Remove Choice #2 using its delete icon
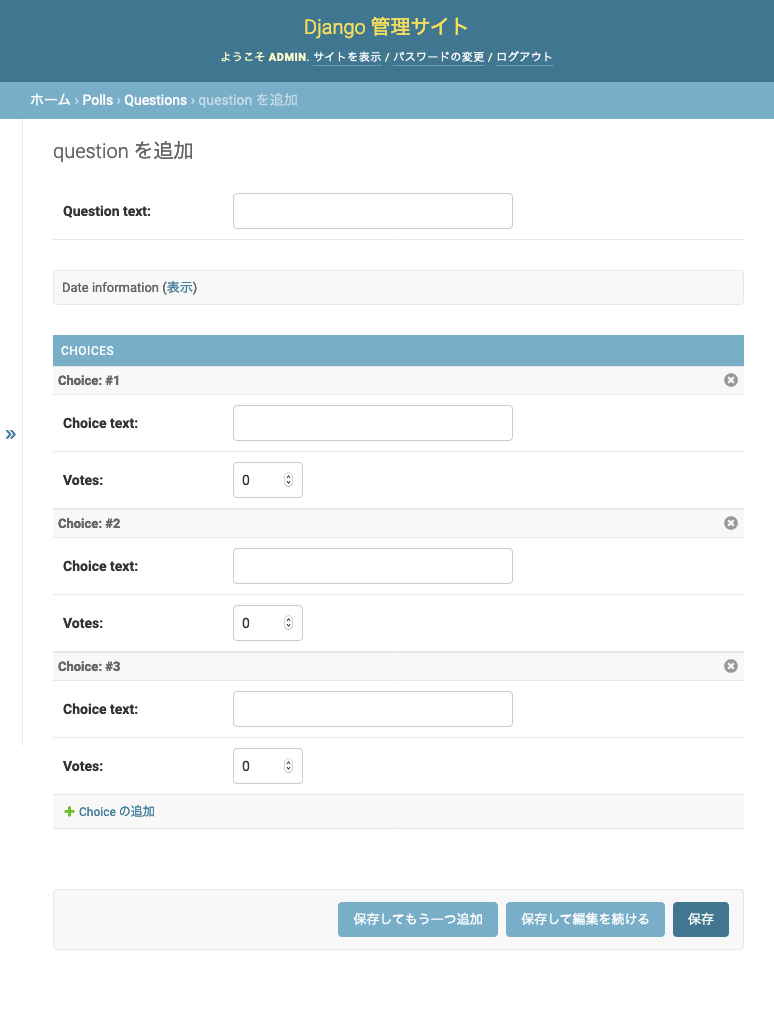Viewport: 774px width, 1020px height. click(x=730, y=523)
